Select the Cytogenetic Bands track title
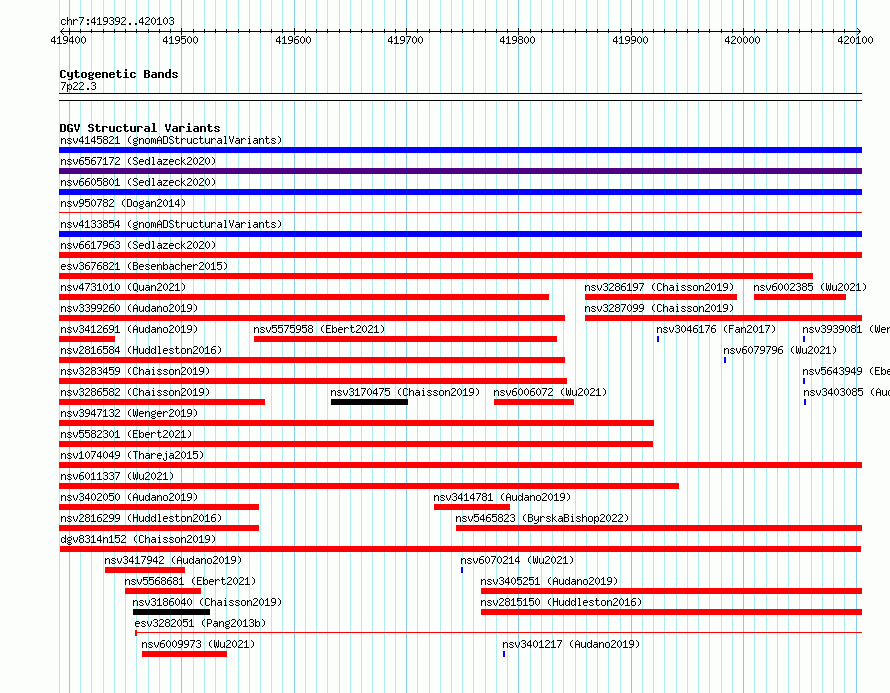 click(x=119, y=74)
